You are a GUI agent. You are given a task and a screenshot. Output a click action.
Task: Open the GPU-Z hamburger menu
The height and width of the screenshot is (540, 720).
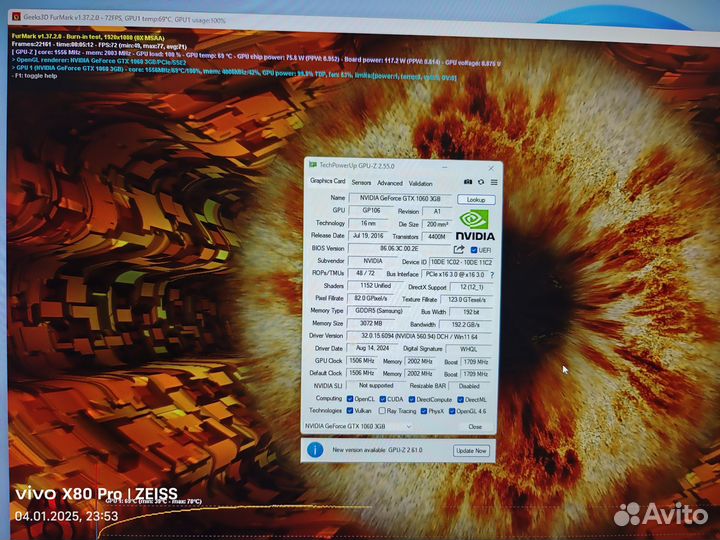tap(494, 182)
